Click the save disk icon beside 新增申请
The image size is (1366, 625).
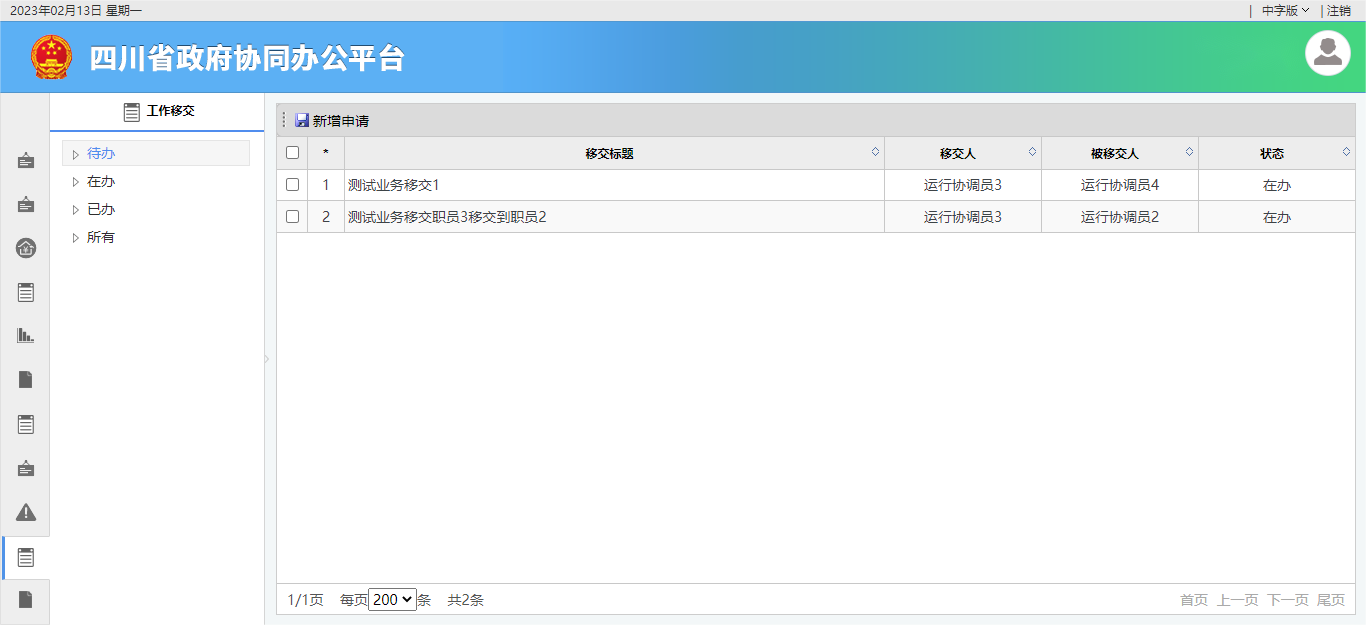pos(302,121)
